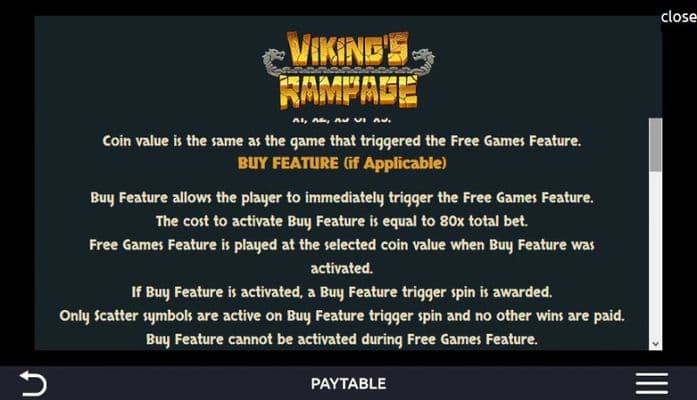Click the partially hidden text under logo

pyautogui.click(x=341, y=120)
